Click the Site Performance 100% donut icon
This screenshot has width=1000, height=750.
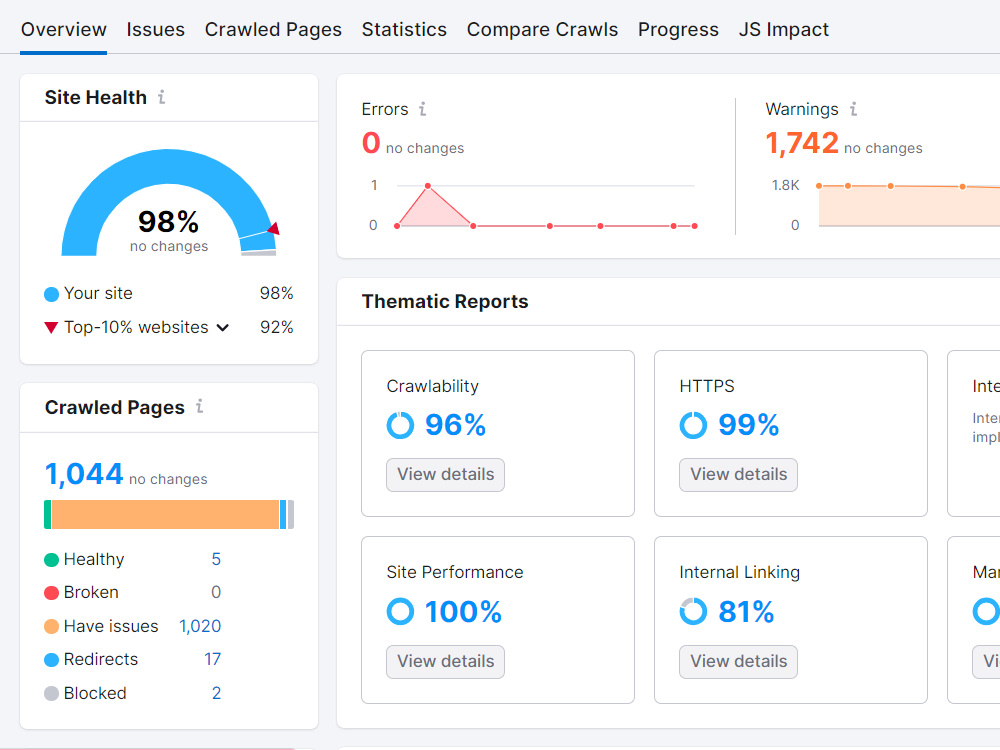pyautogui.click(x=401, y=612)
